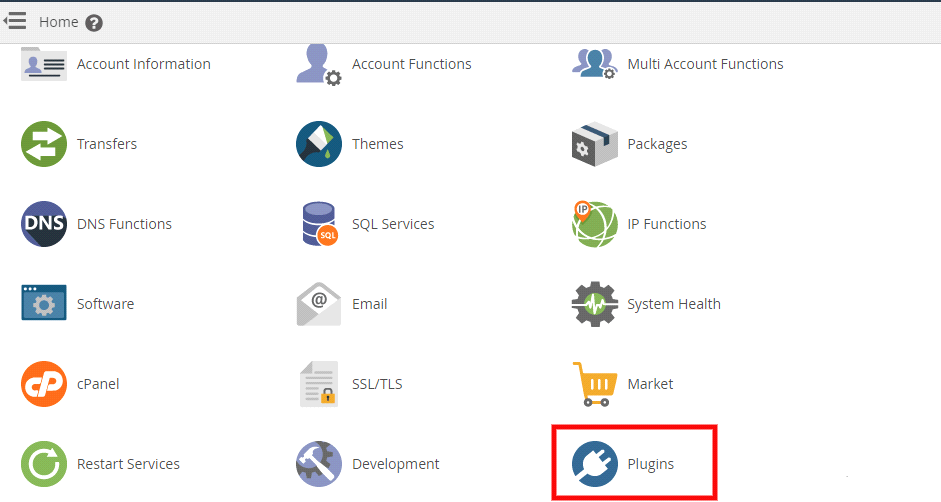Open the Packages box icon
This screenshot has height=502, width=941.
pos(594,144)
